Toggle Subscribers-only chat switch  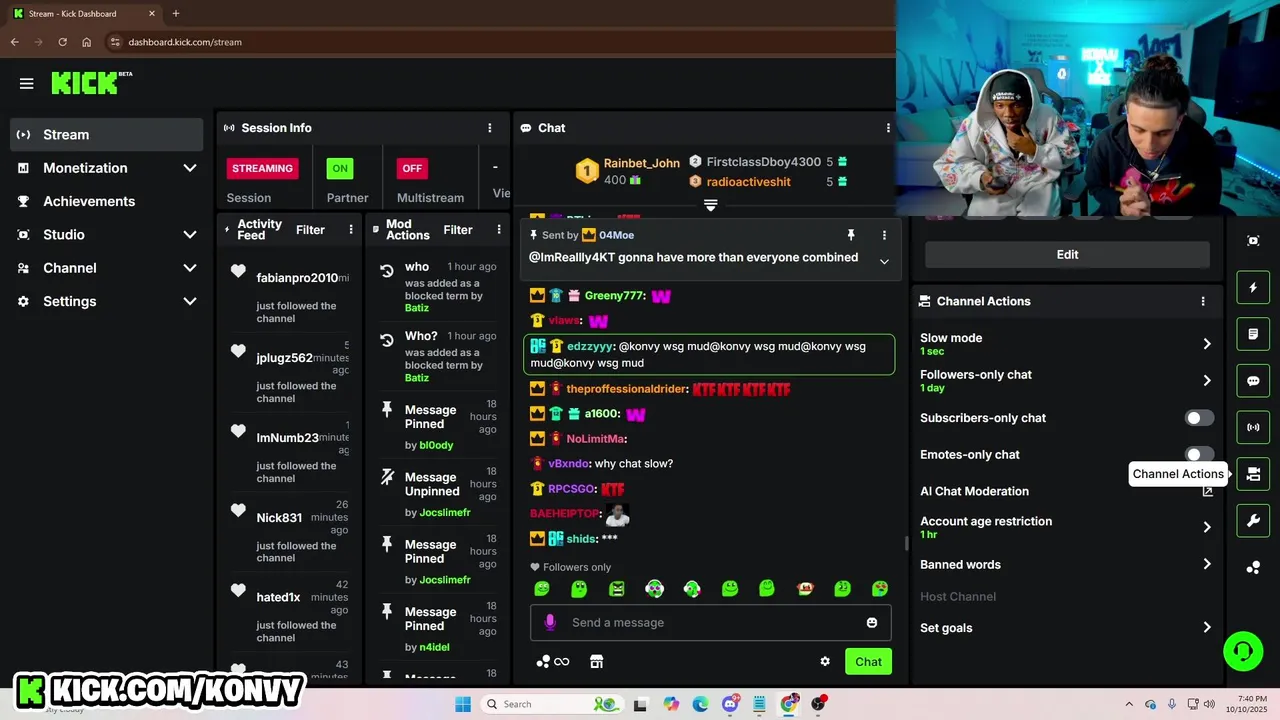(1199, 418)
